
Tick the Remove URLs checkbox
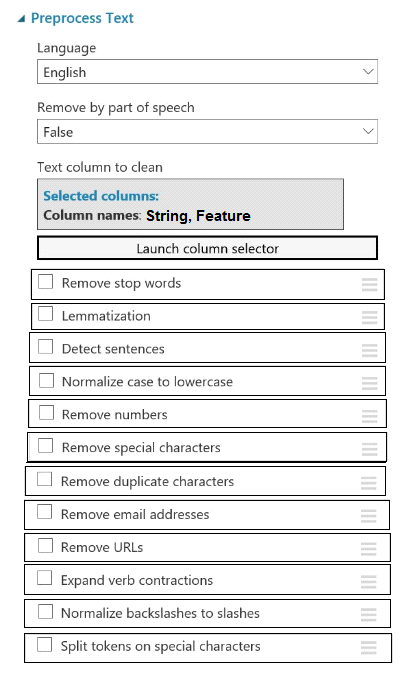45,546
